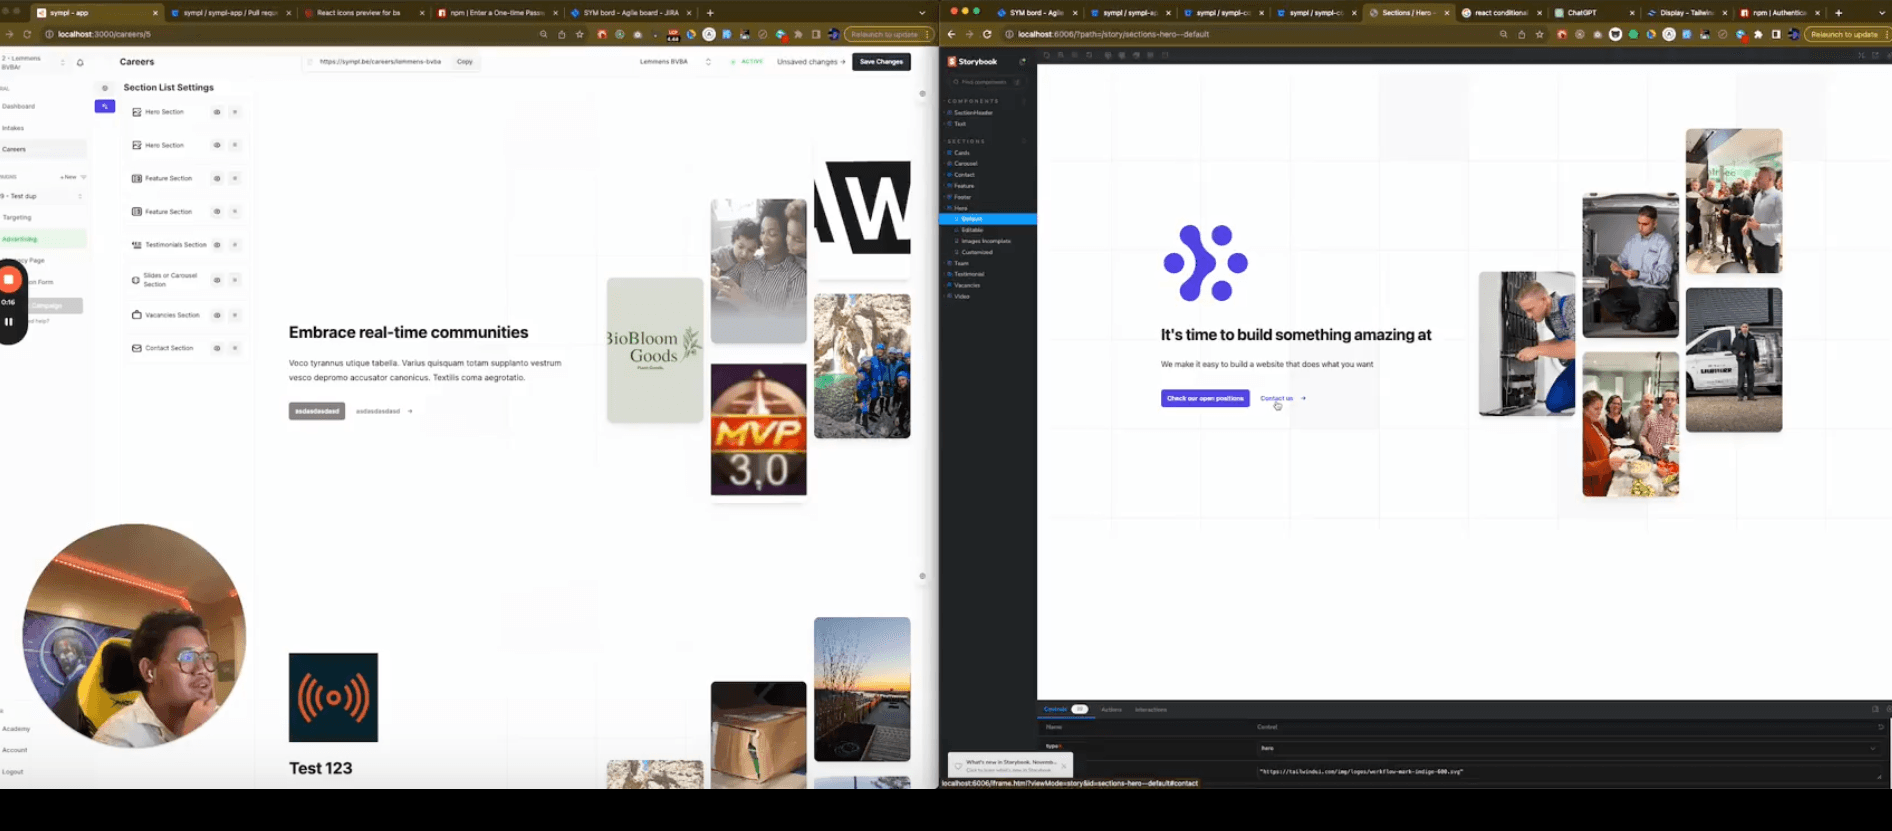Click the Save Changes button
1892x831 pixels.
click(x=881, y=62)
